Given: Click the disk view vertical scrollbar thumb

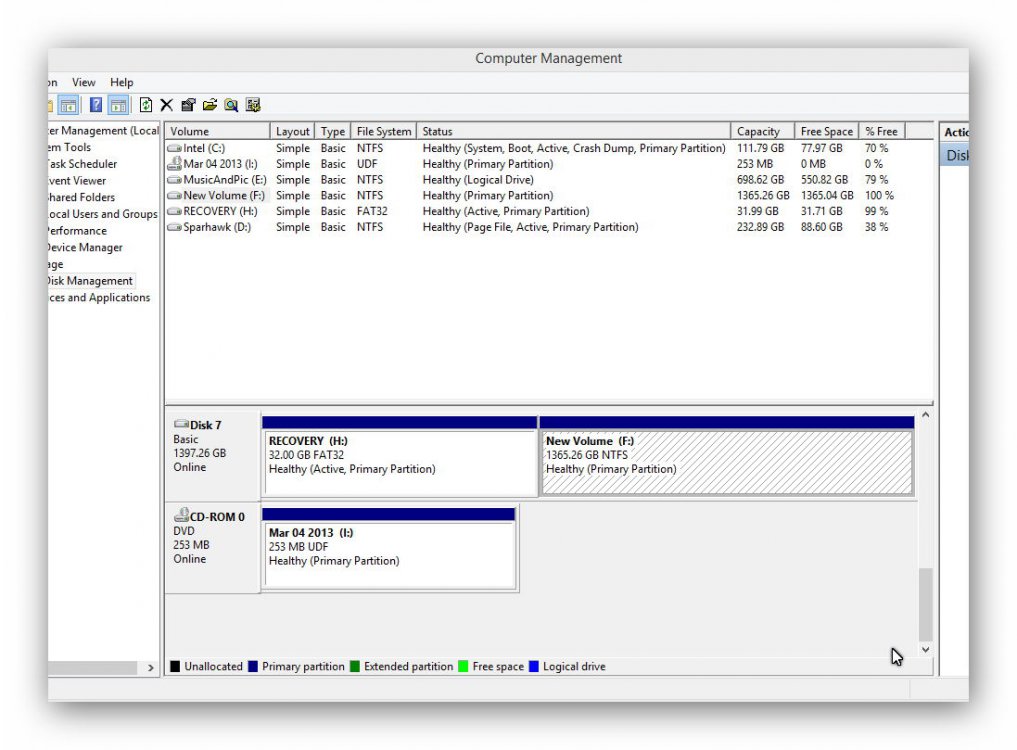Looking at the screenshot, I should 926,605.
